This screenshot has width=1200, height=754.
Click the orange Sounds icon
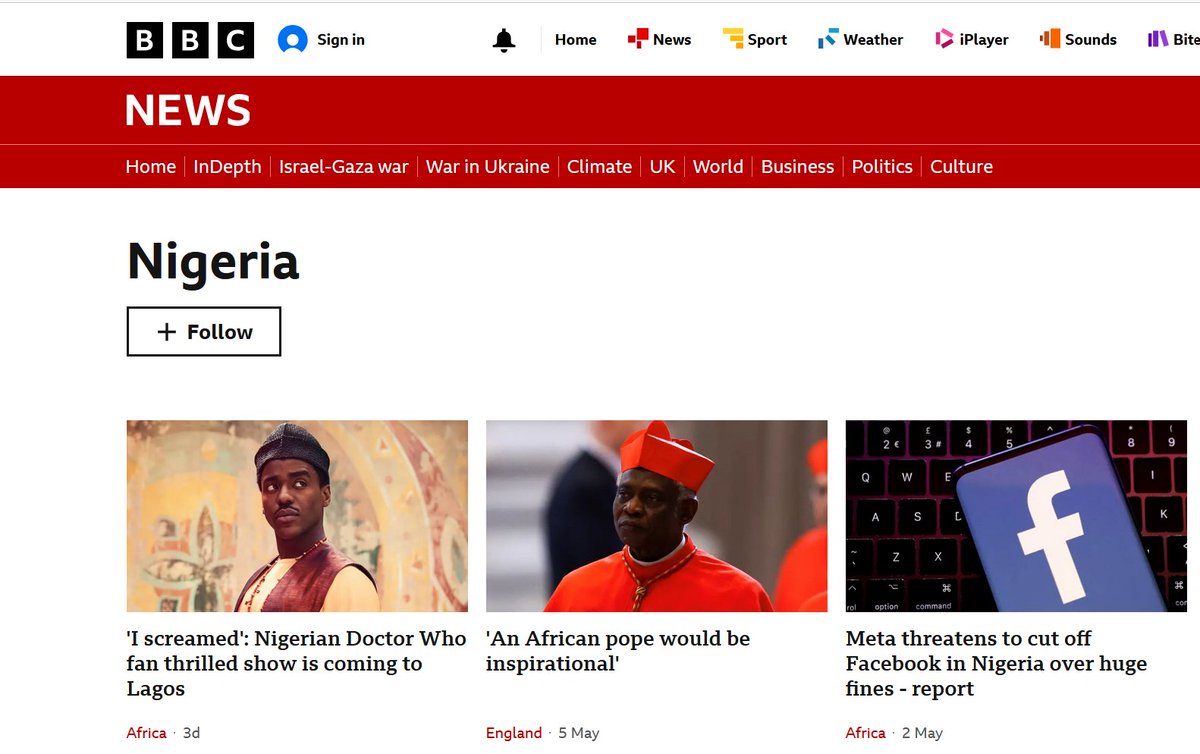1050,39
